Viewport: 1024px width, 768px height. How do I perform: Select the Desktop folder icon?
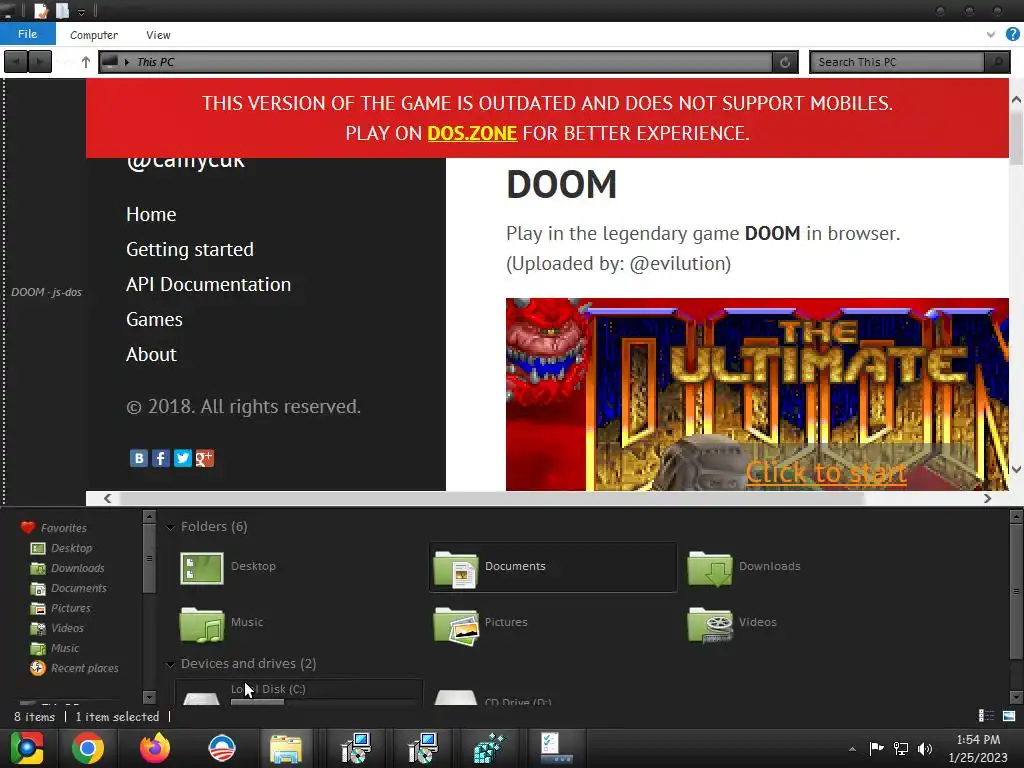(202, 568)
